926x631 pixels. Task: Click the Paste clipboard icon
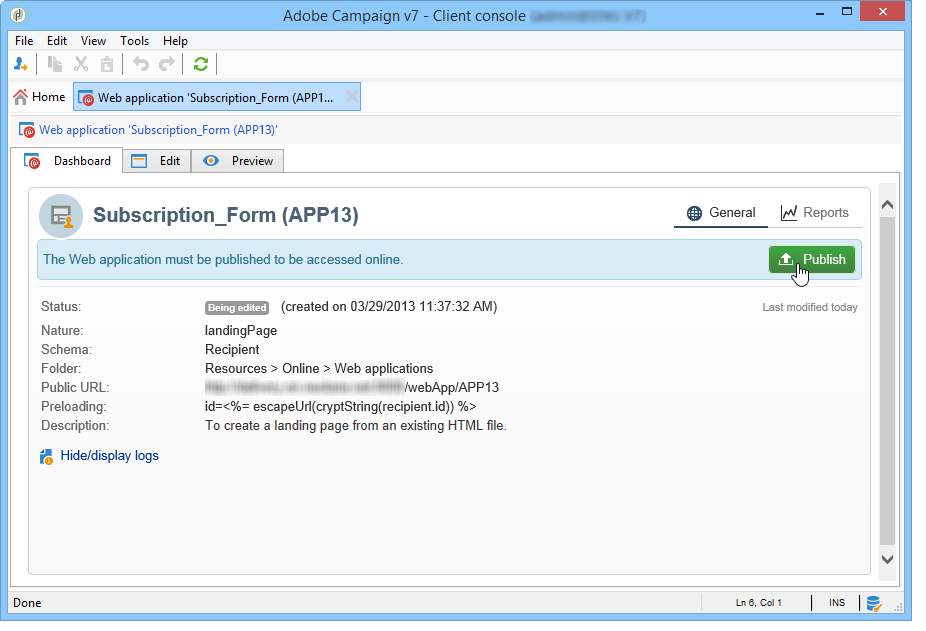coord(107,64)
